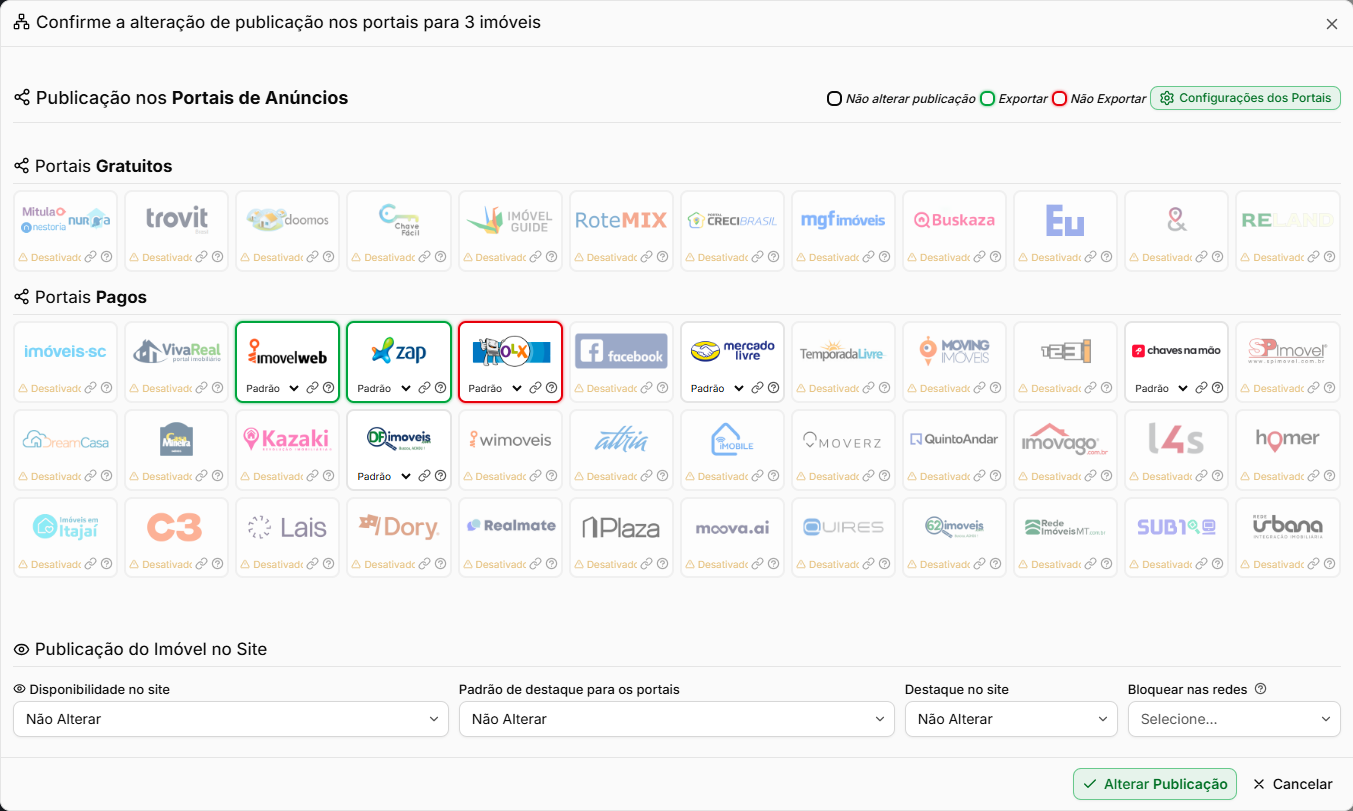The height and width of the screenshot is (811, 1353).
Task: Open Configurações dos Portais
Action: click(x=1245, y=98)
